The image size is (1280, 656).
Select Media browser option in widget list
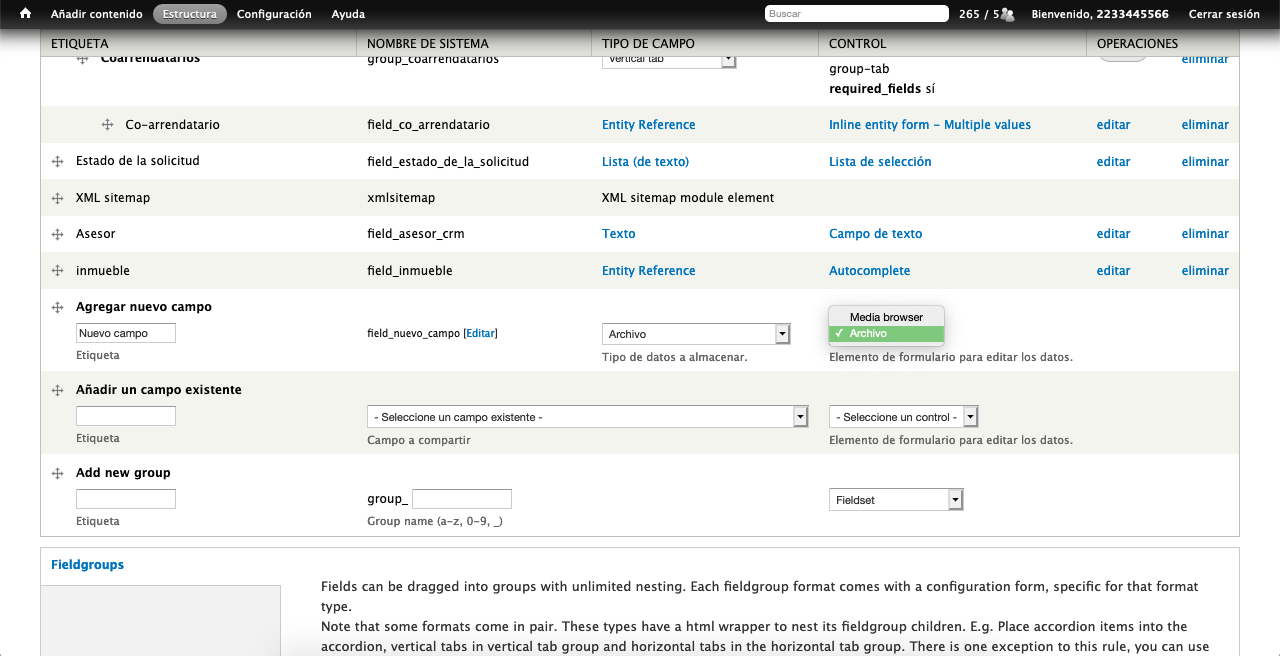coord(886,317)
